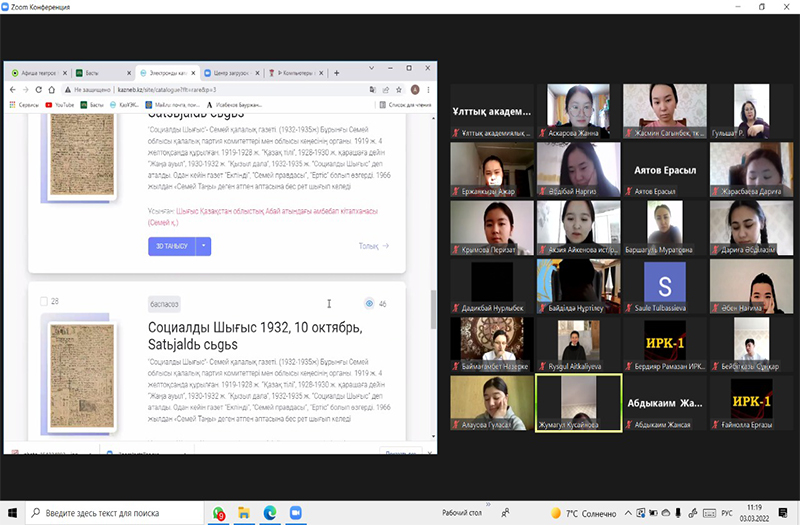Click the eye views icon beside 46

coord(368,303)
